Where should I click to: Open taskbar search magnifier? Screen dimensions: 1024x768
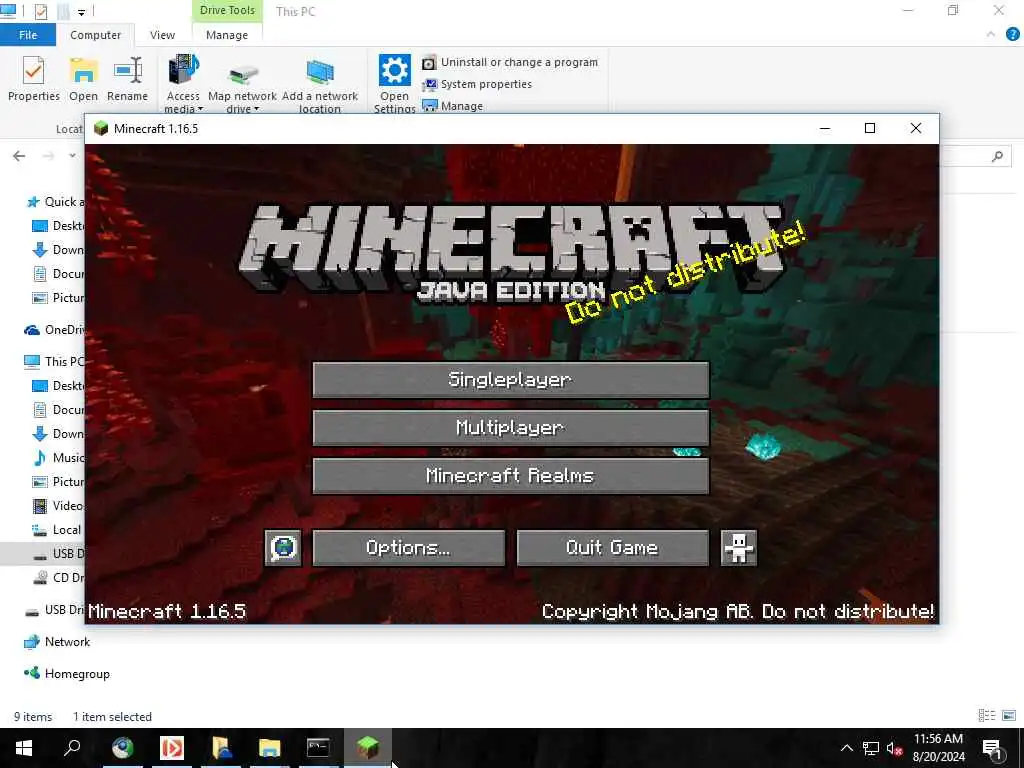coord(72,748)
